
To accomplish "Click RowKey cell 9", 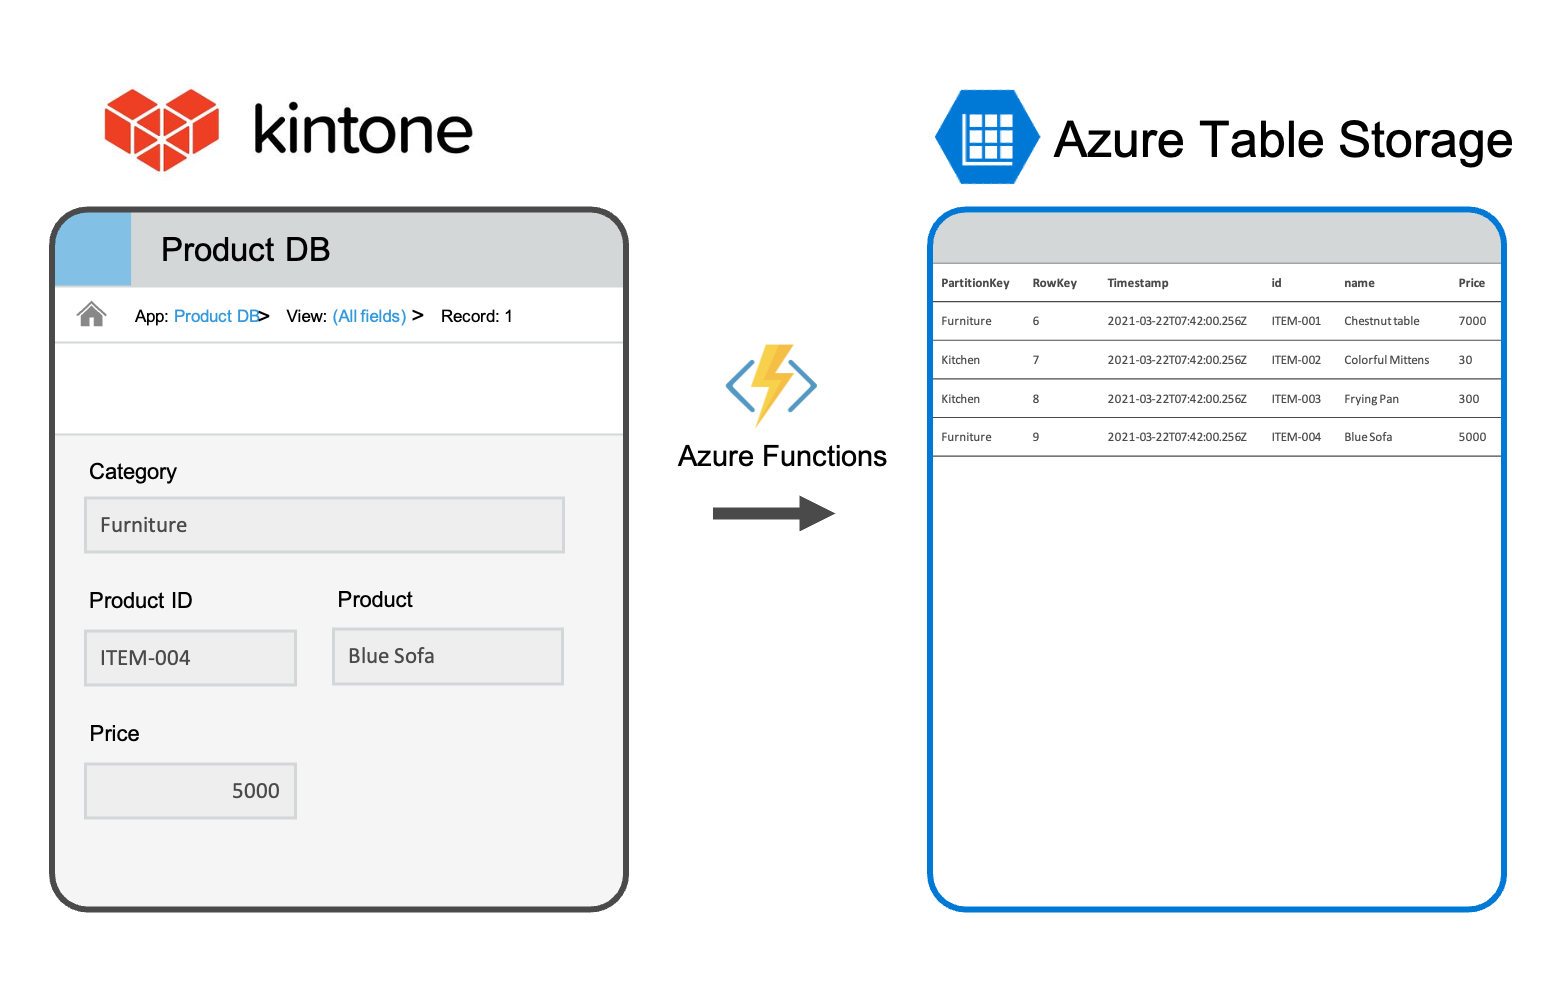I will (1036, 437).
